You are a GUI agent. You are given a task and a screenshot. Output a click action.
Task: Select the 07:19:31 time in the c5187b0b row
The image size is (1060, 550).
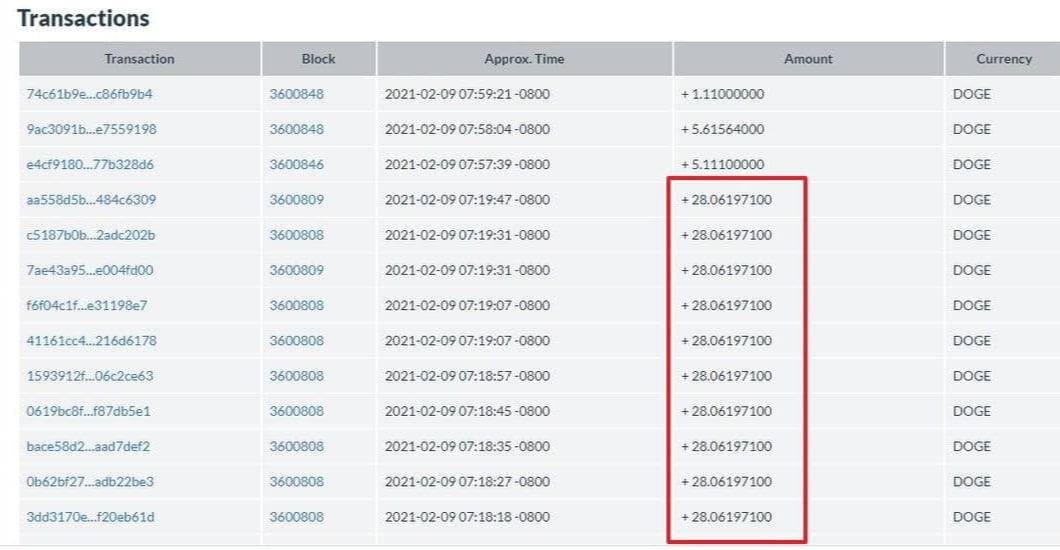(467, 234)
